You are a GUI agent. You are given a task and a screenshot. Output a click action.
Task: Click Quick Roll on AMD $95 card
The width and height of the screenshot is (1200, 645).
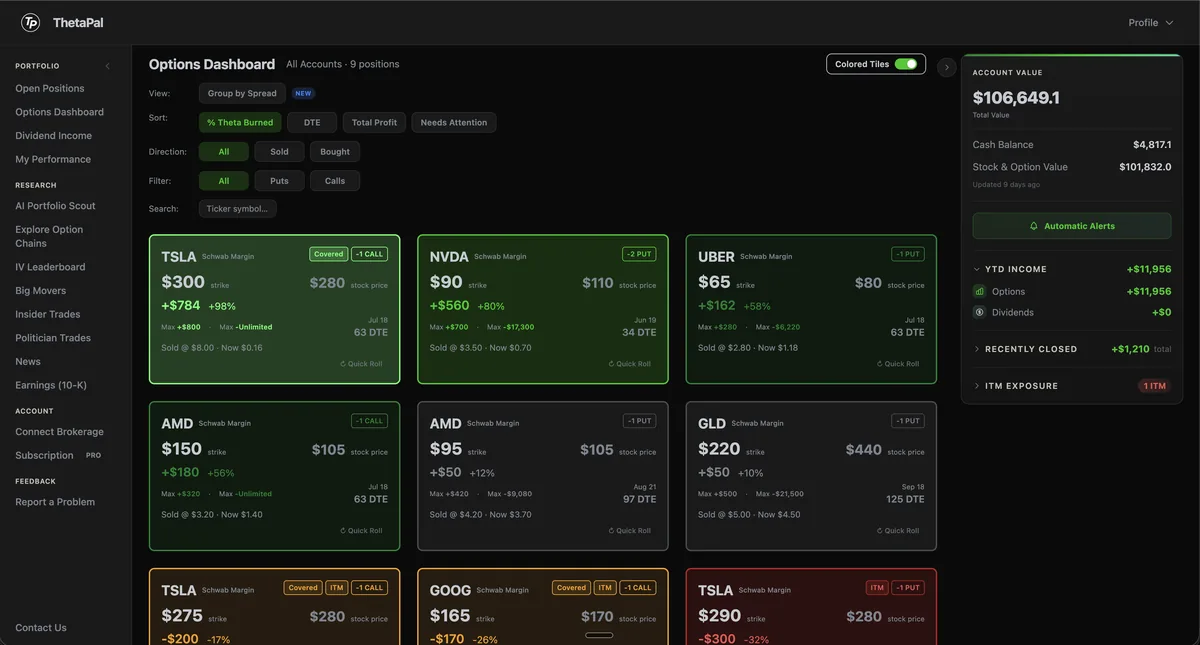(x=630, y=531)
